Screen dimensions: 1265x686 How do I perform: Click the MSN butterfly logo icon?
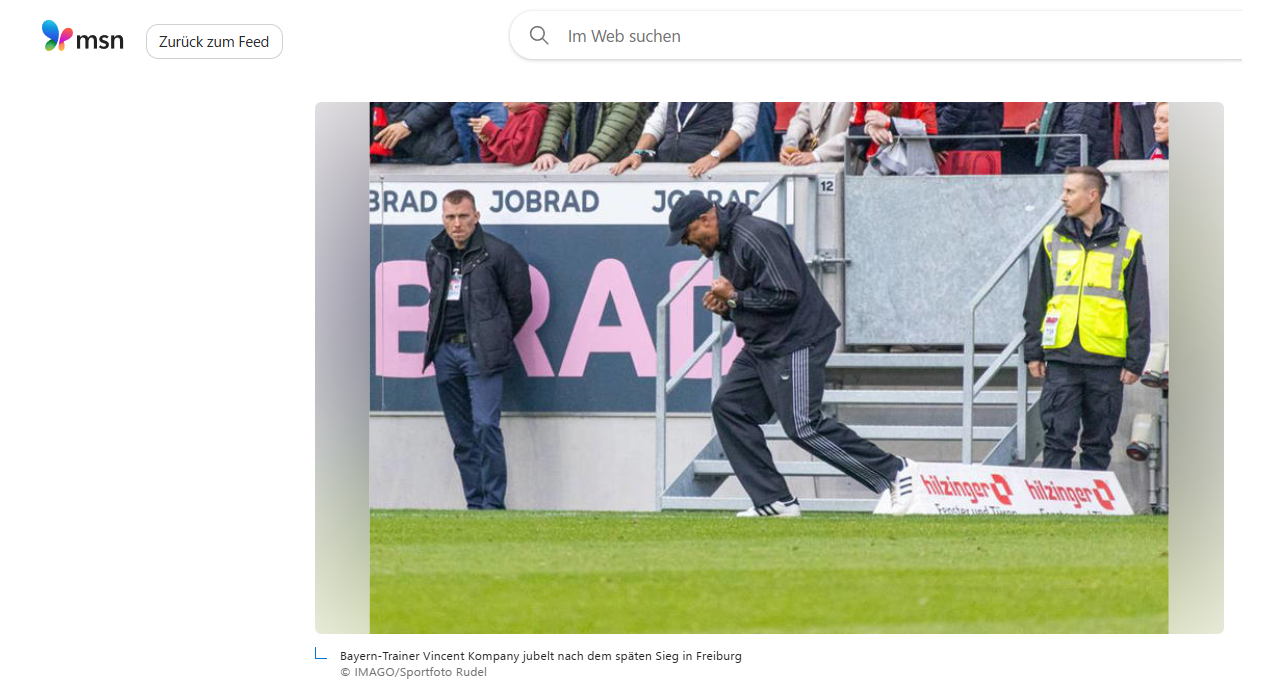(57, 36)
